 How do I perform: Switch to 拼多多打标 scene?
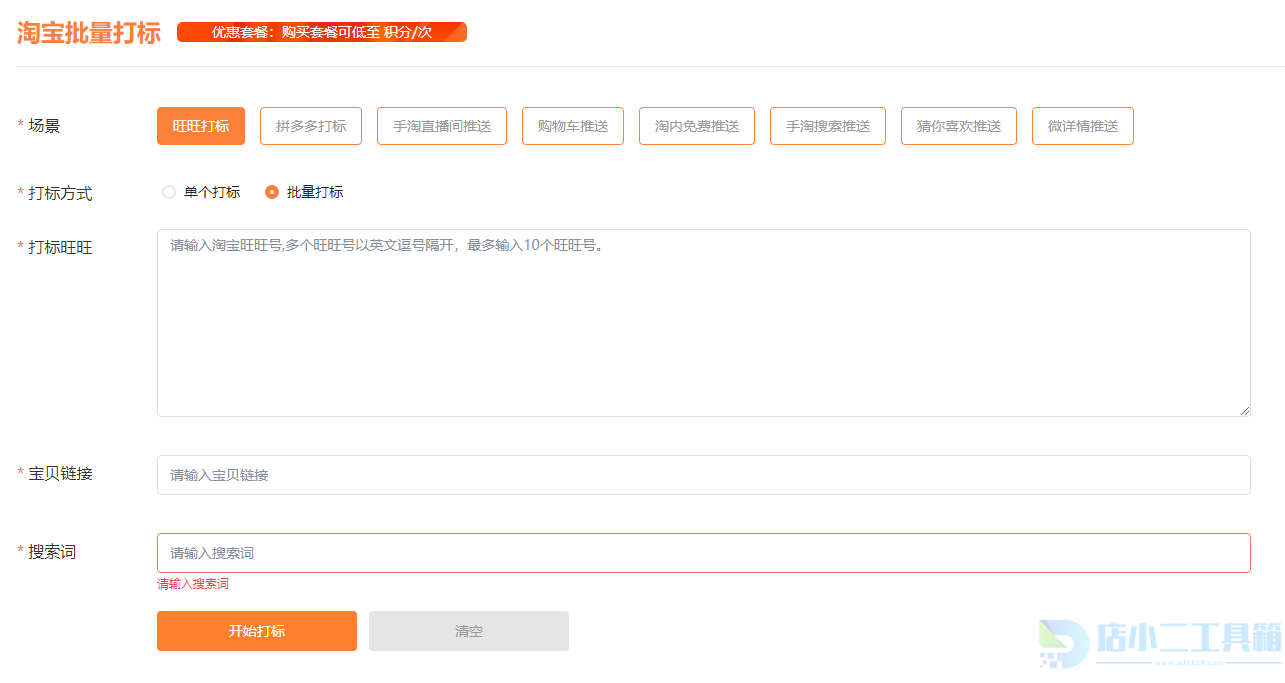coord(311,126)
